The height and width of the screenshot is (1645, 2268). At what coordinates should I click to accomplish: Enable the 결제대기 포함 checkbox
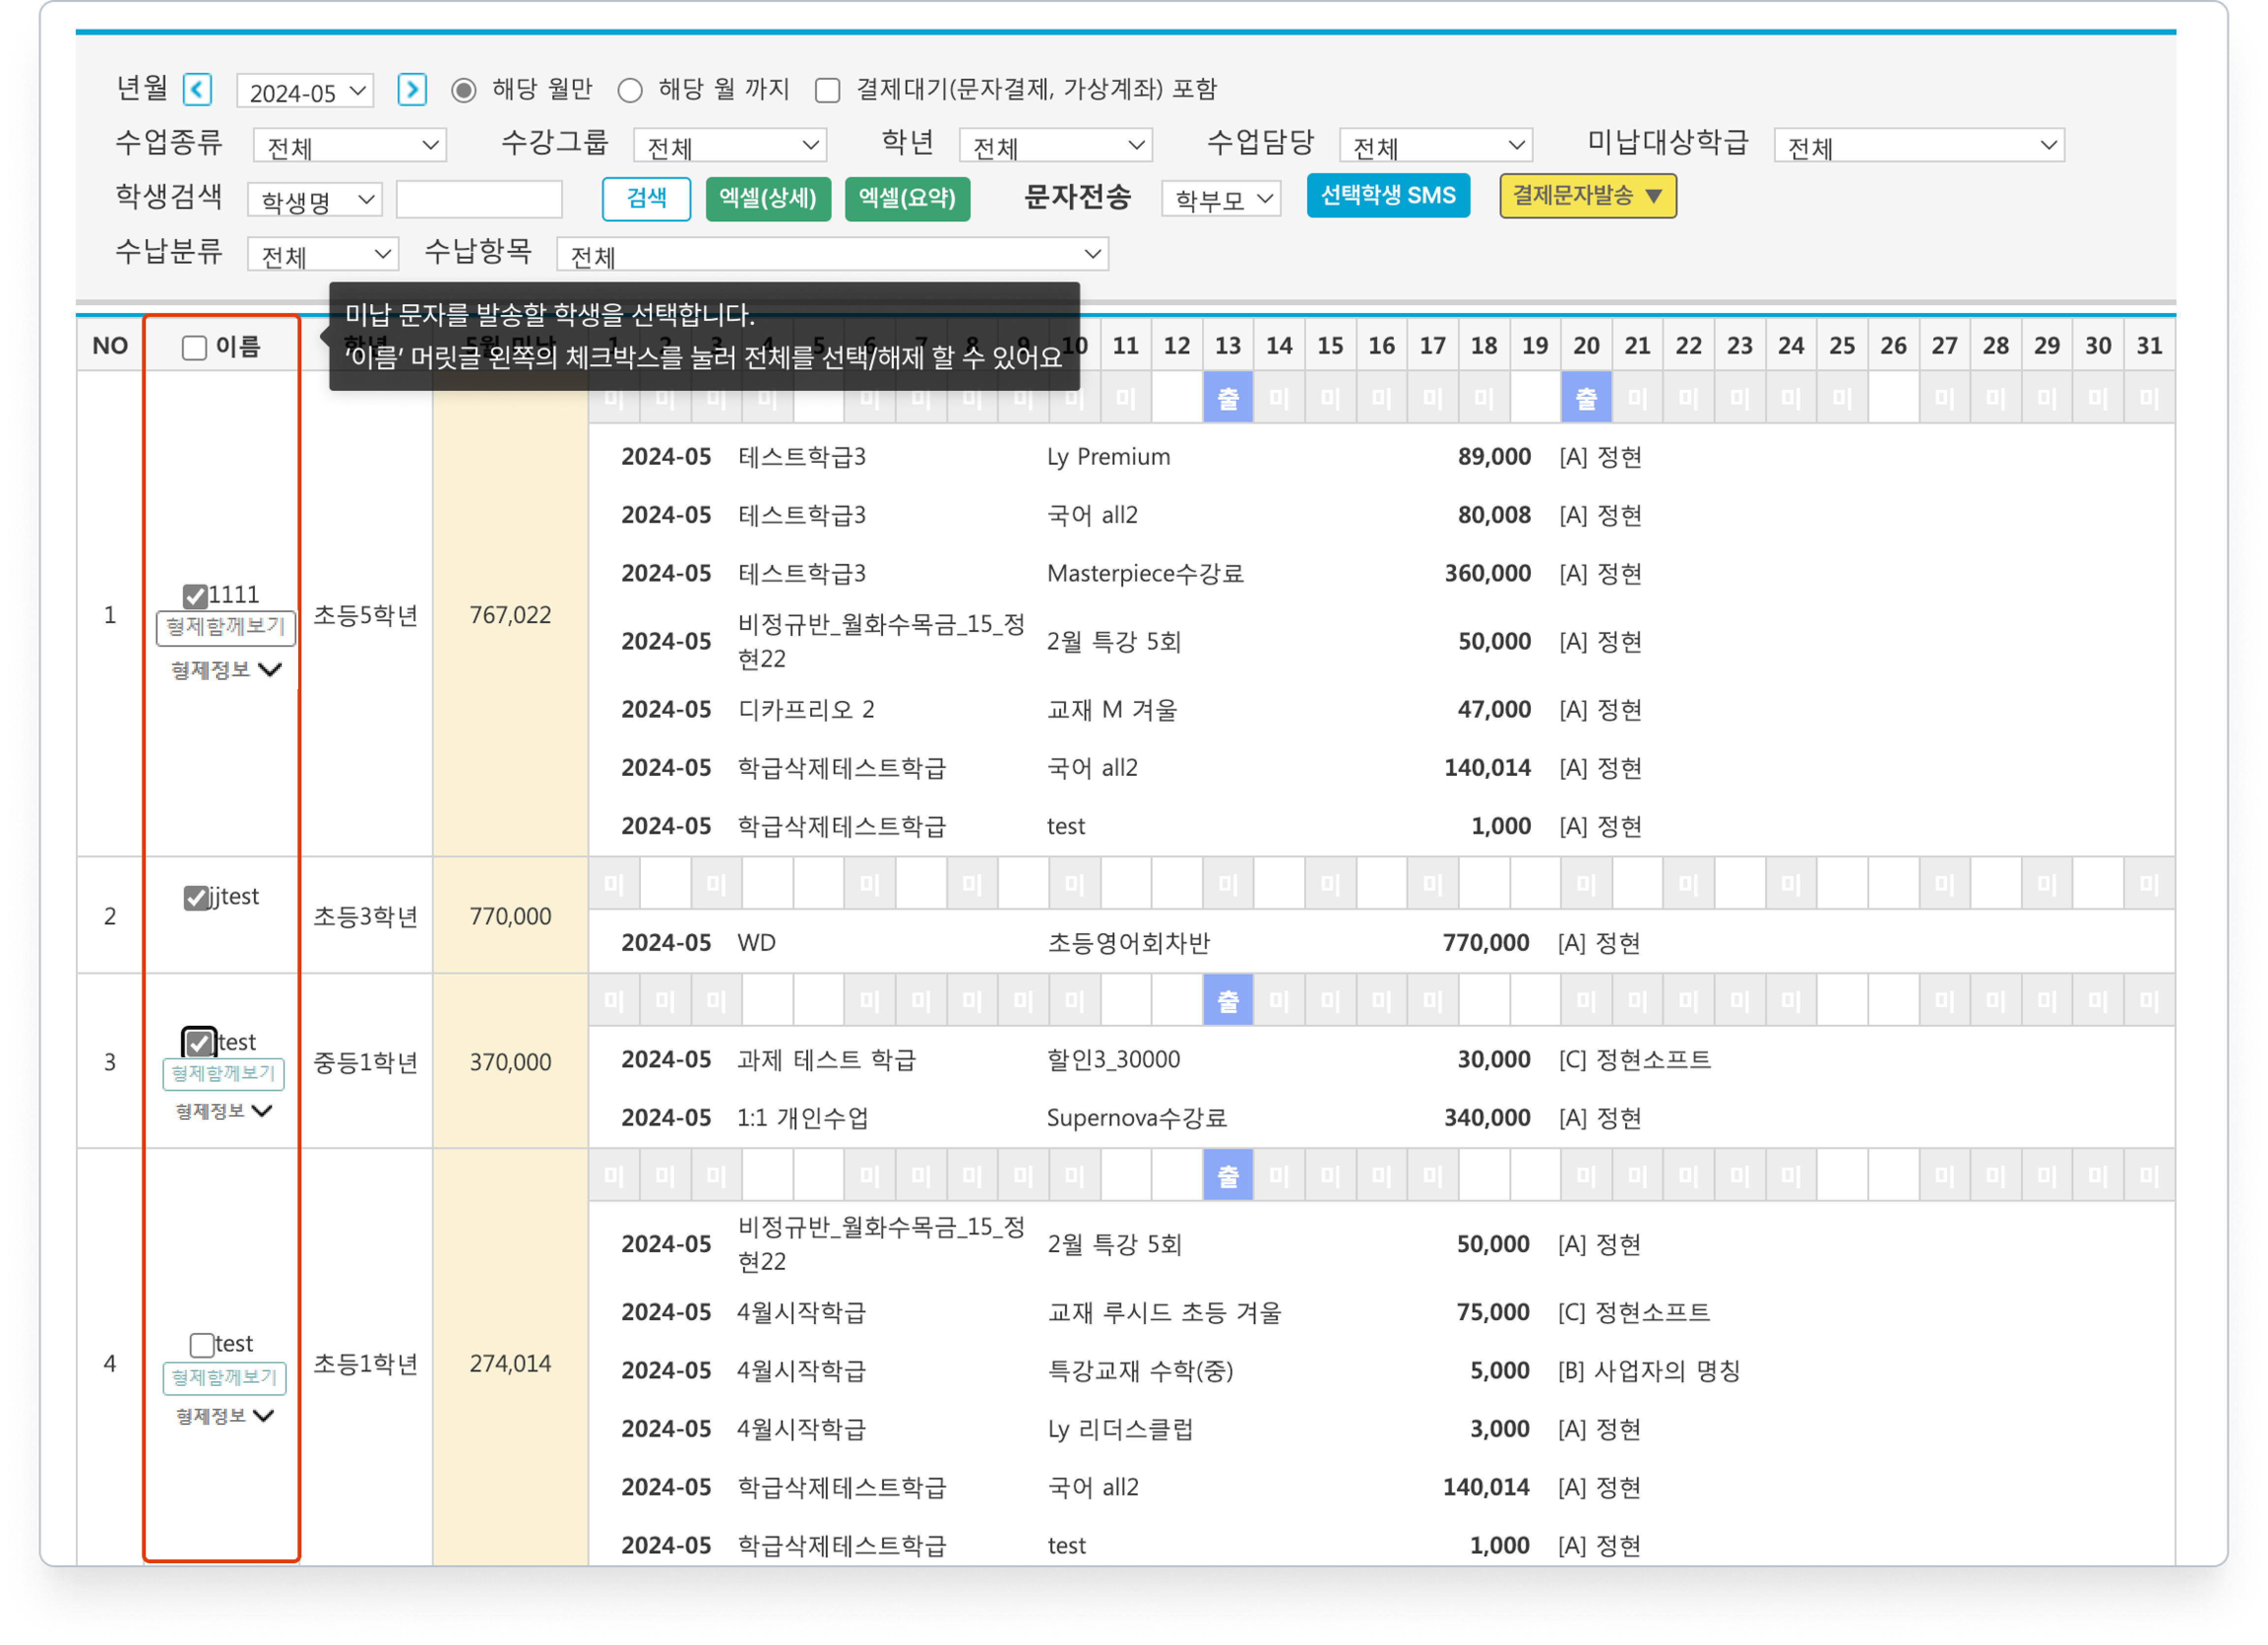827,91
